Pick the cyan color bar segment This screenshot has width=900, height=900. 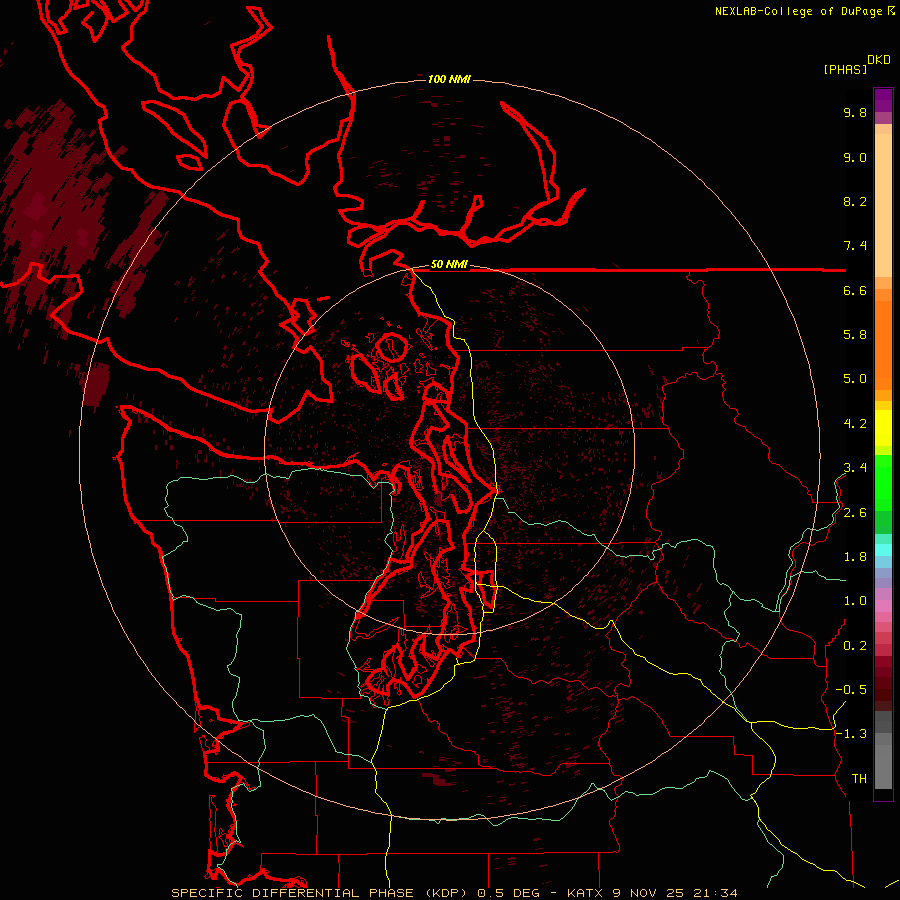pos(883,550)
